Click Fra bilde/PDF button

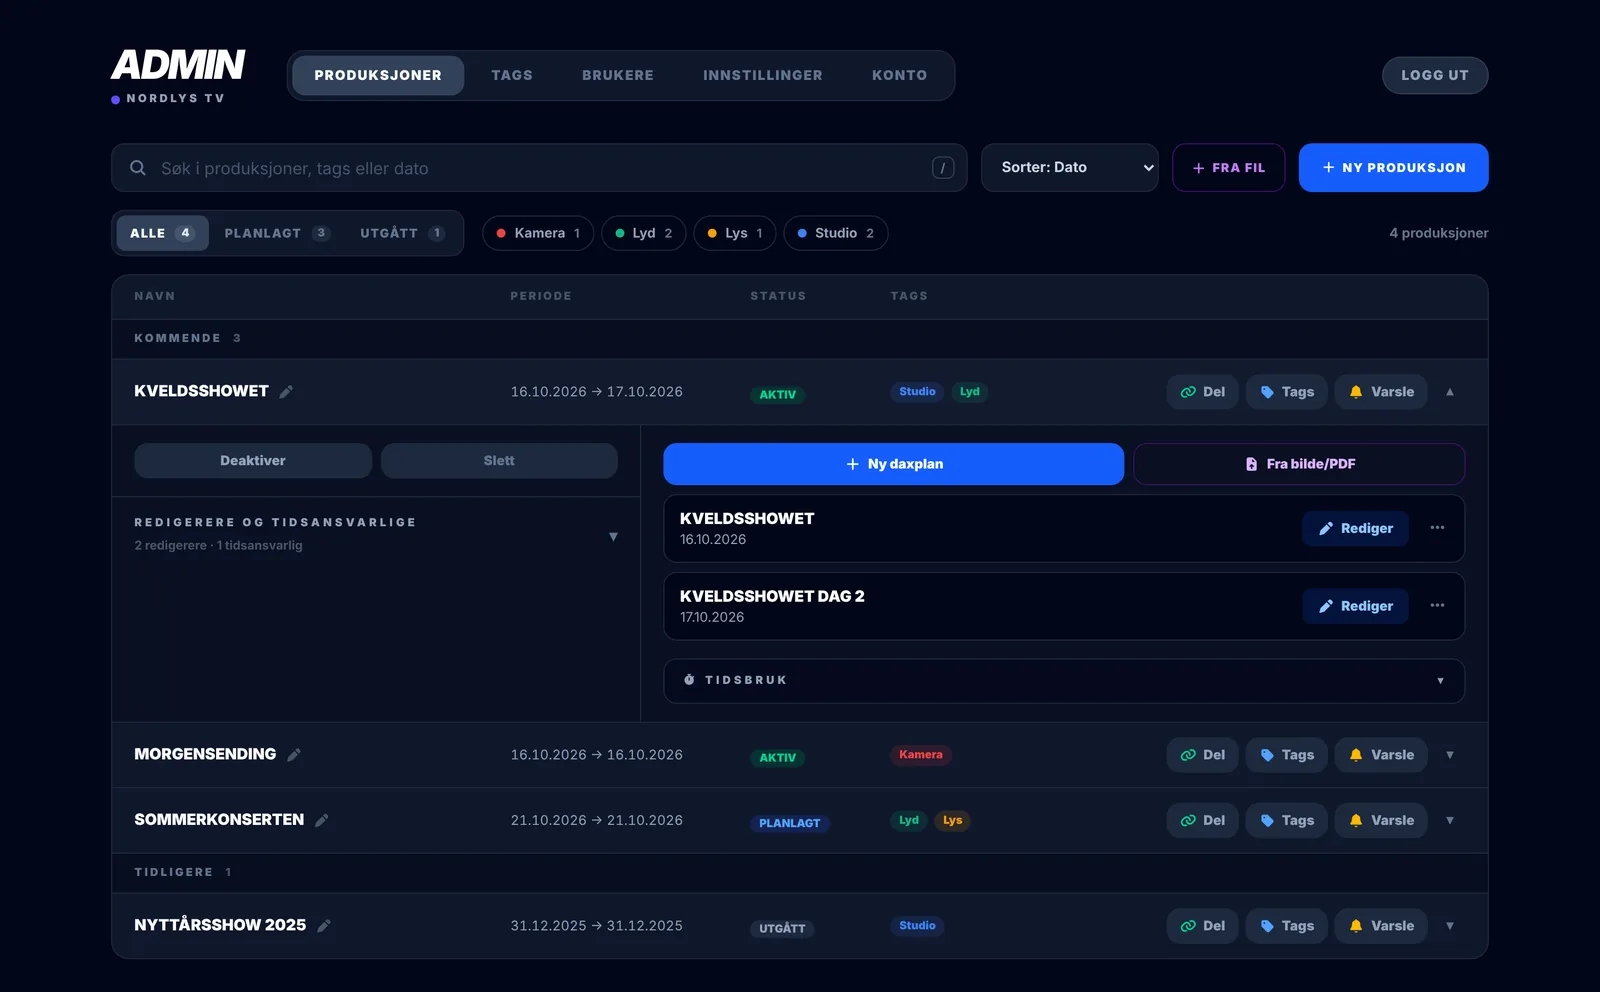pyautogui.click(x=1299, y=464)
